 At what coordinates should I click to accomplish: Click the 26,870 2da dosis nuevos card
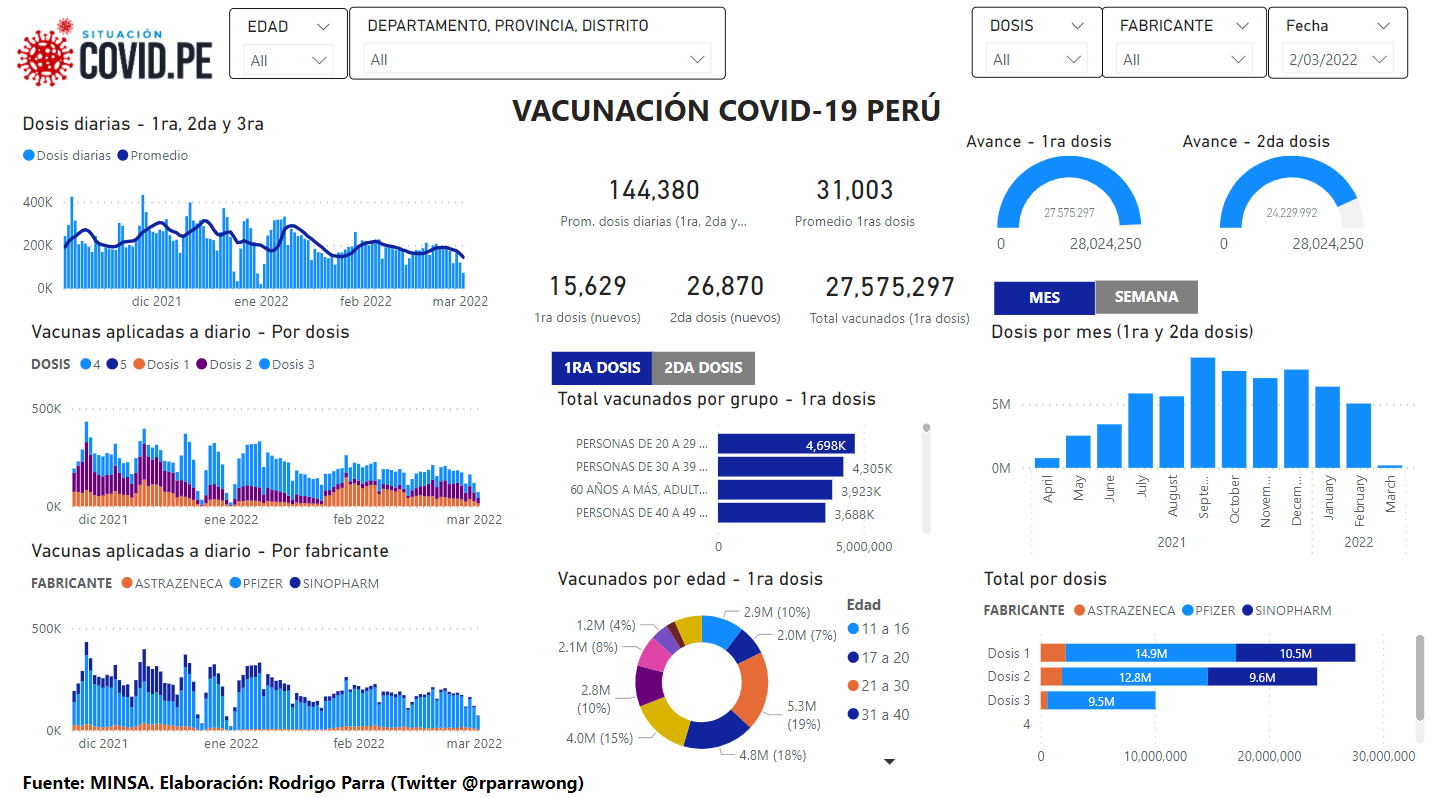pos(725,299)
